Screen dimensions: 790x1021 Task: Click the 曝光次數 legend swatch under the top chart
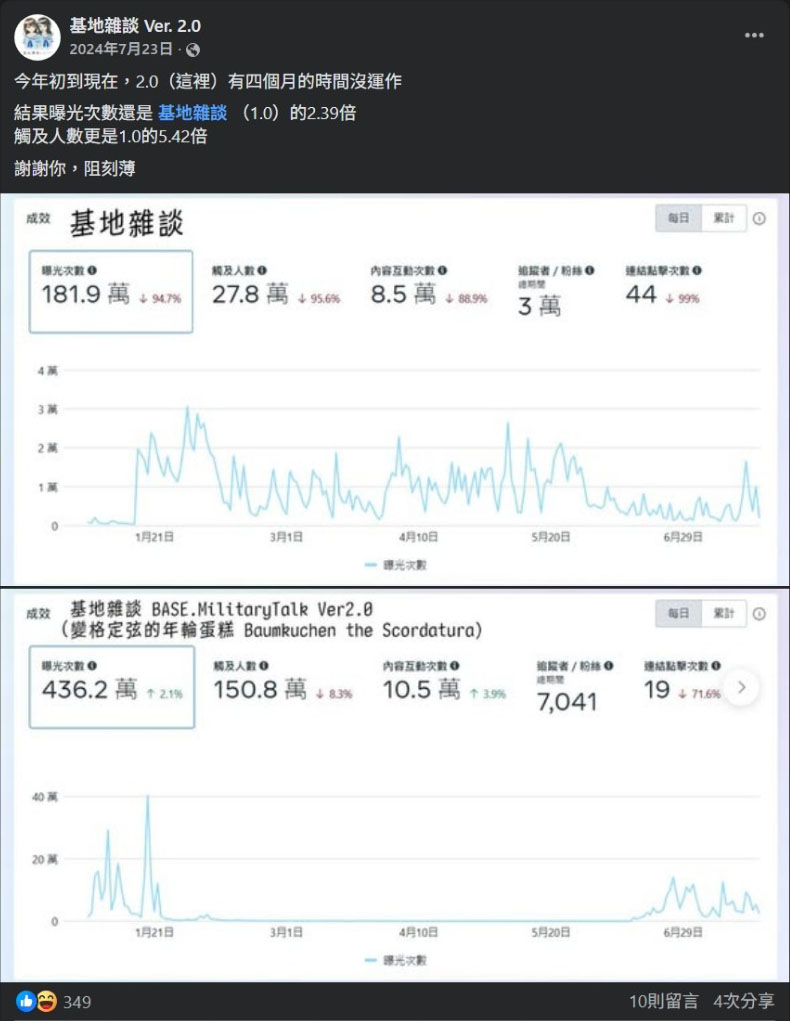click(373, 565)
